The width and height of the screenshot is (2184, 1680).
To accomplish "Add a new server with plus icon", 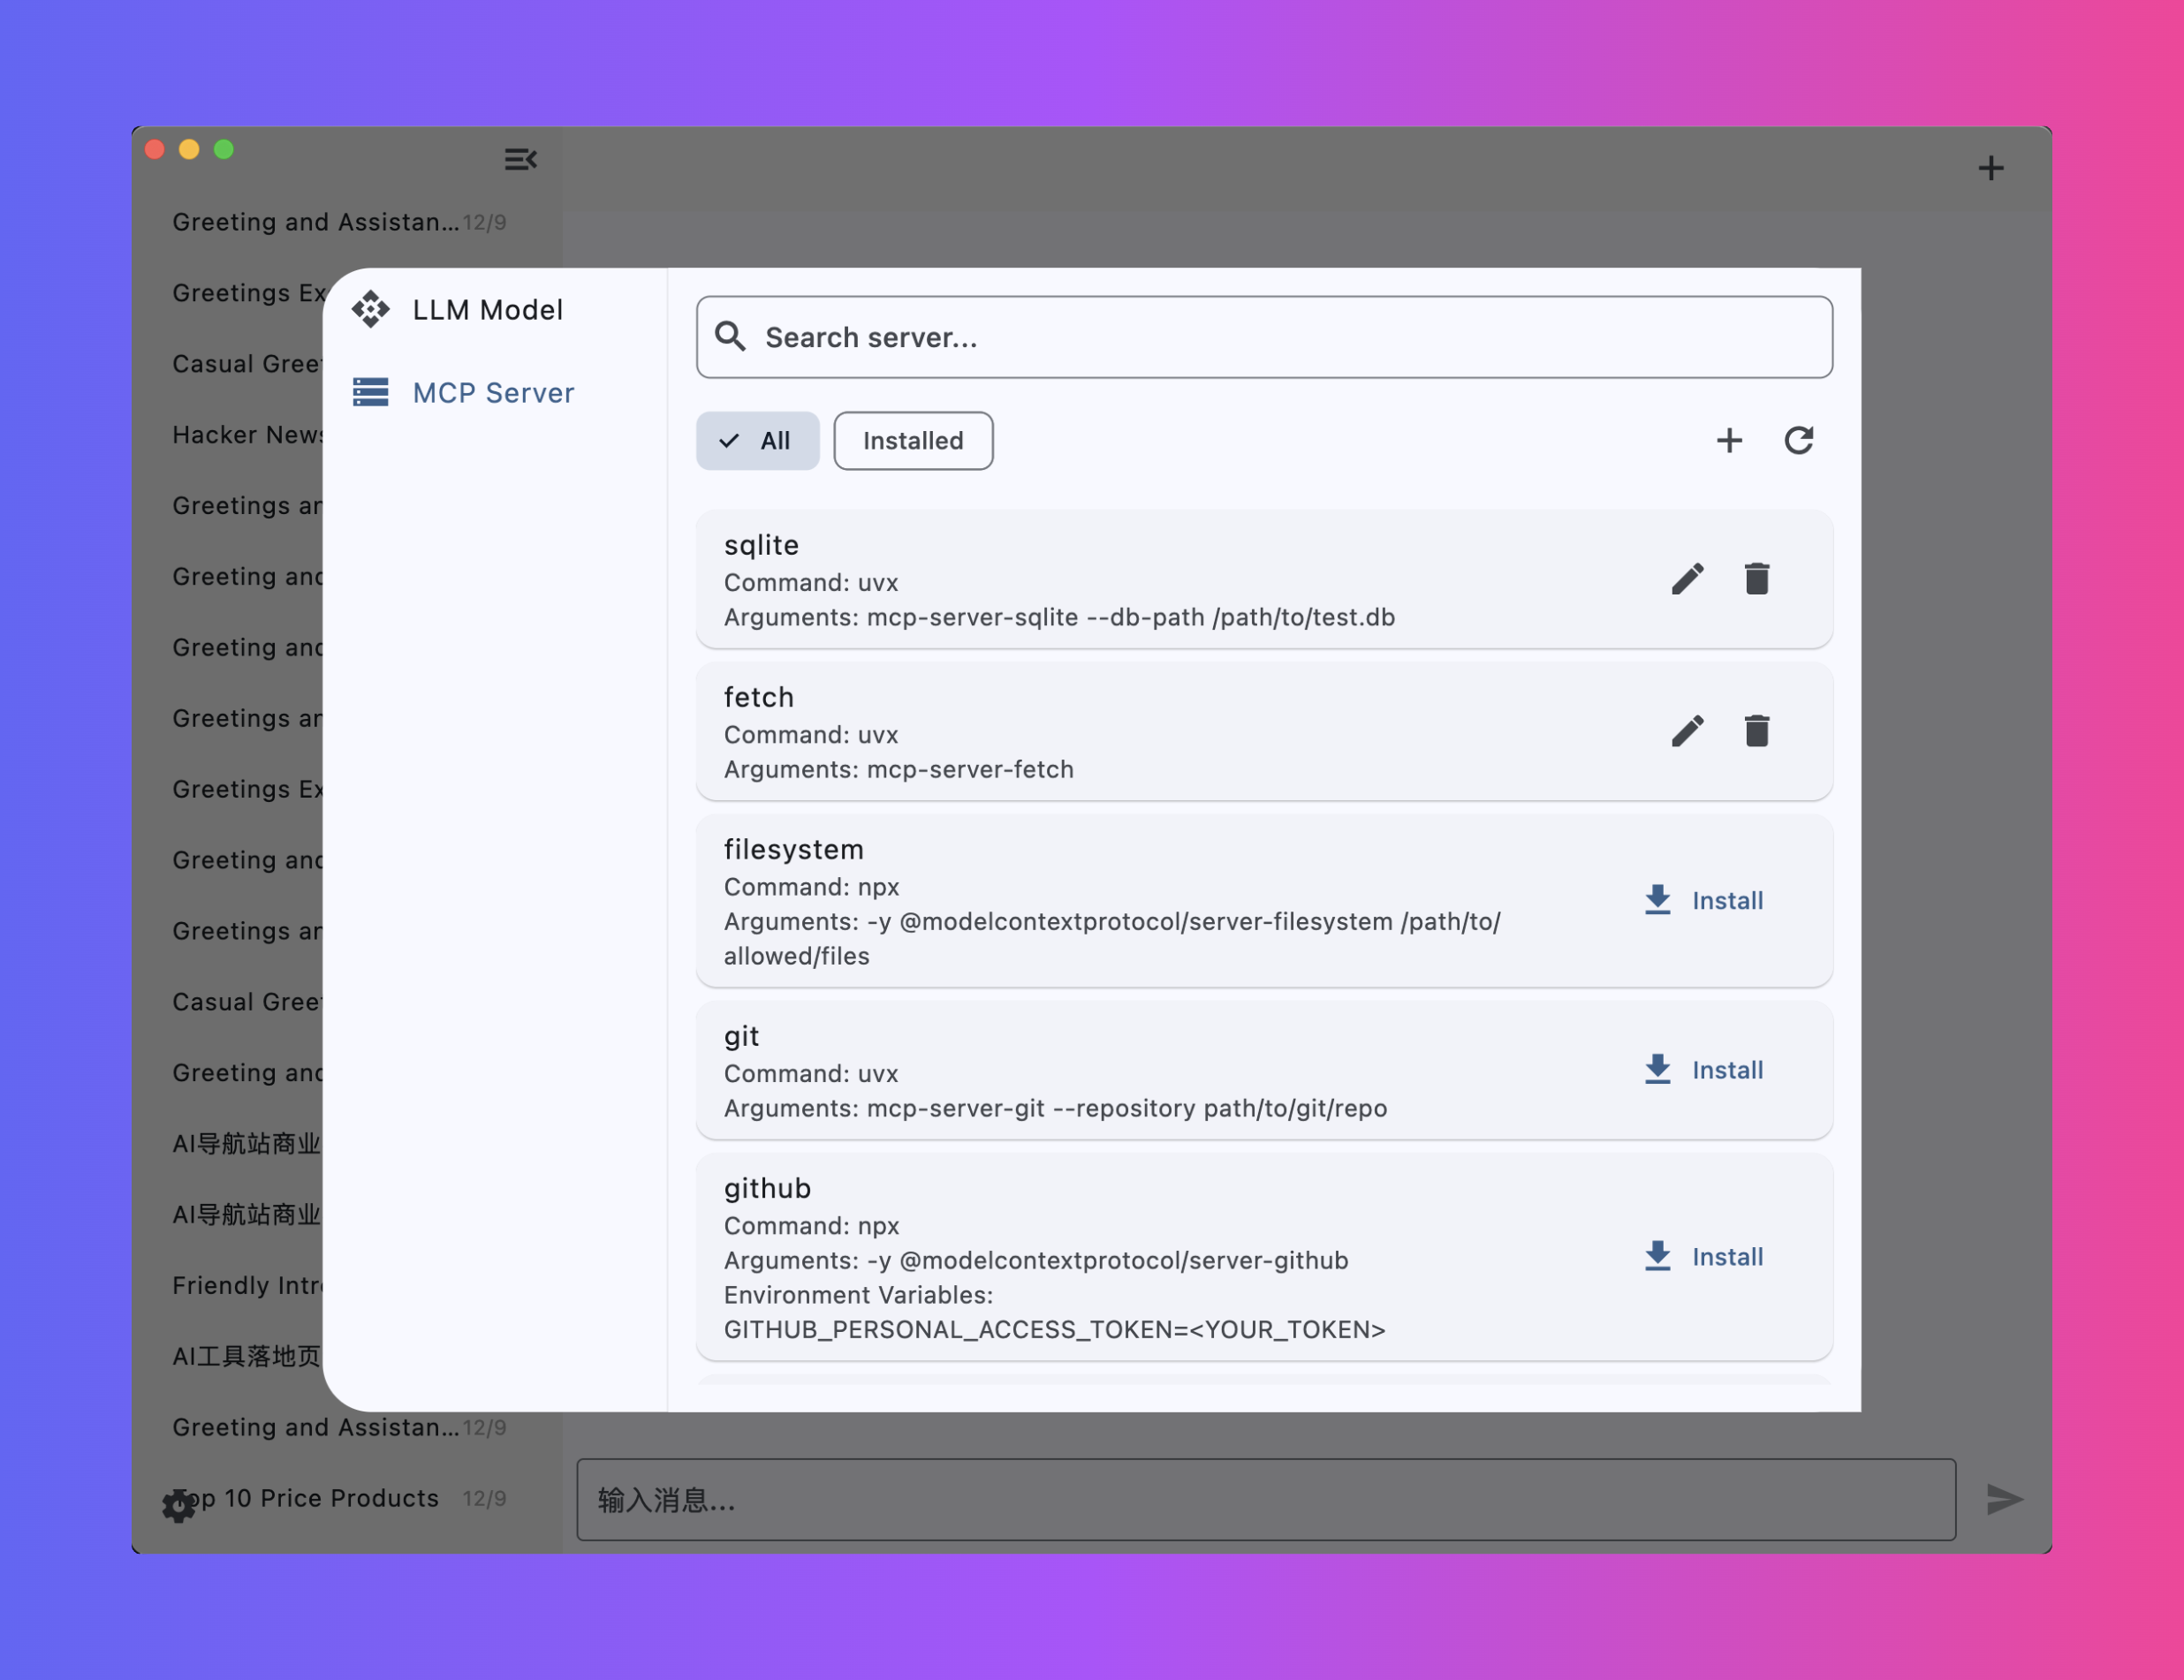I will 1729,440.
